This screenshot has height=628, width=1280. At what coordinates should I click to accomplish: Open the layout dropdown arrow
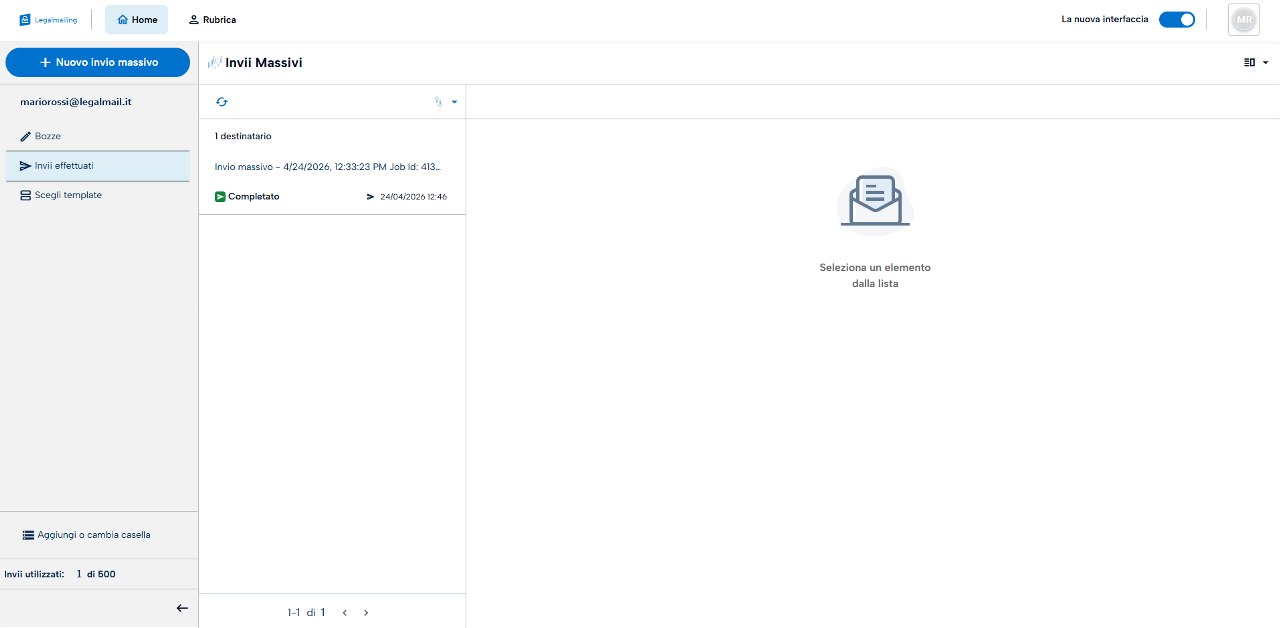point(1266,62)
